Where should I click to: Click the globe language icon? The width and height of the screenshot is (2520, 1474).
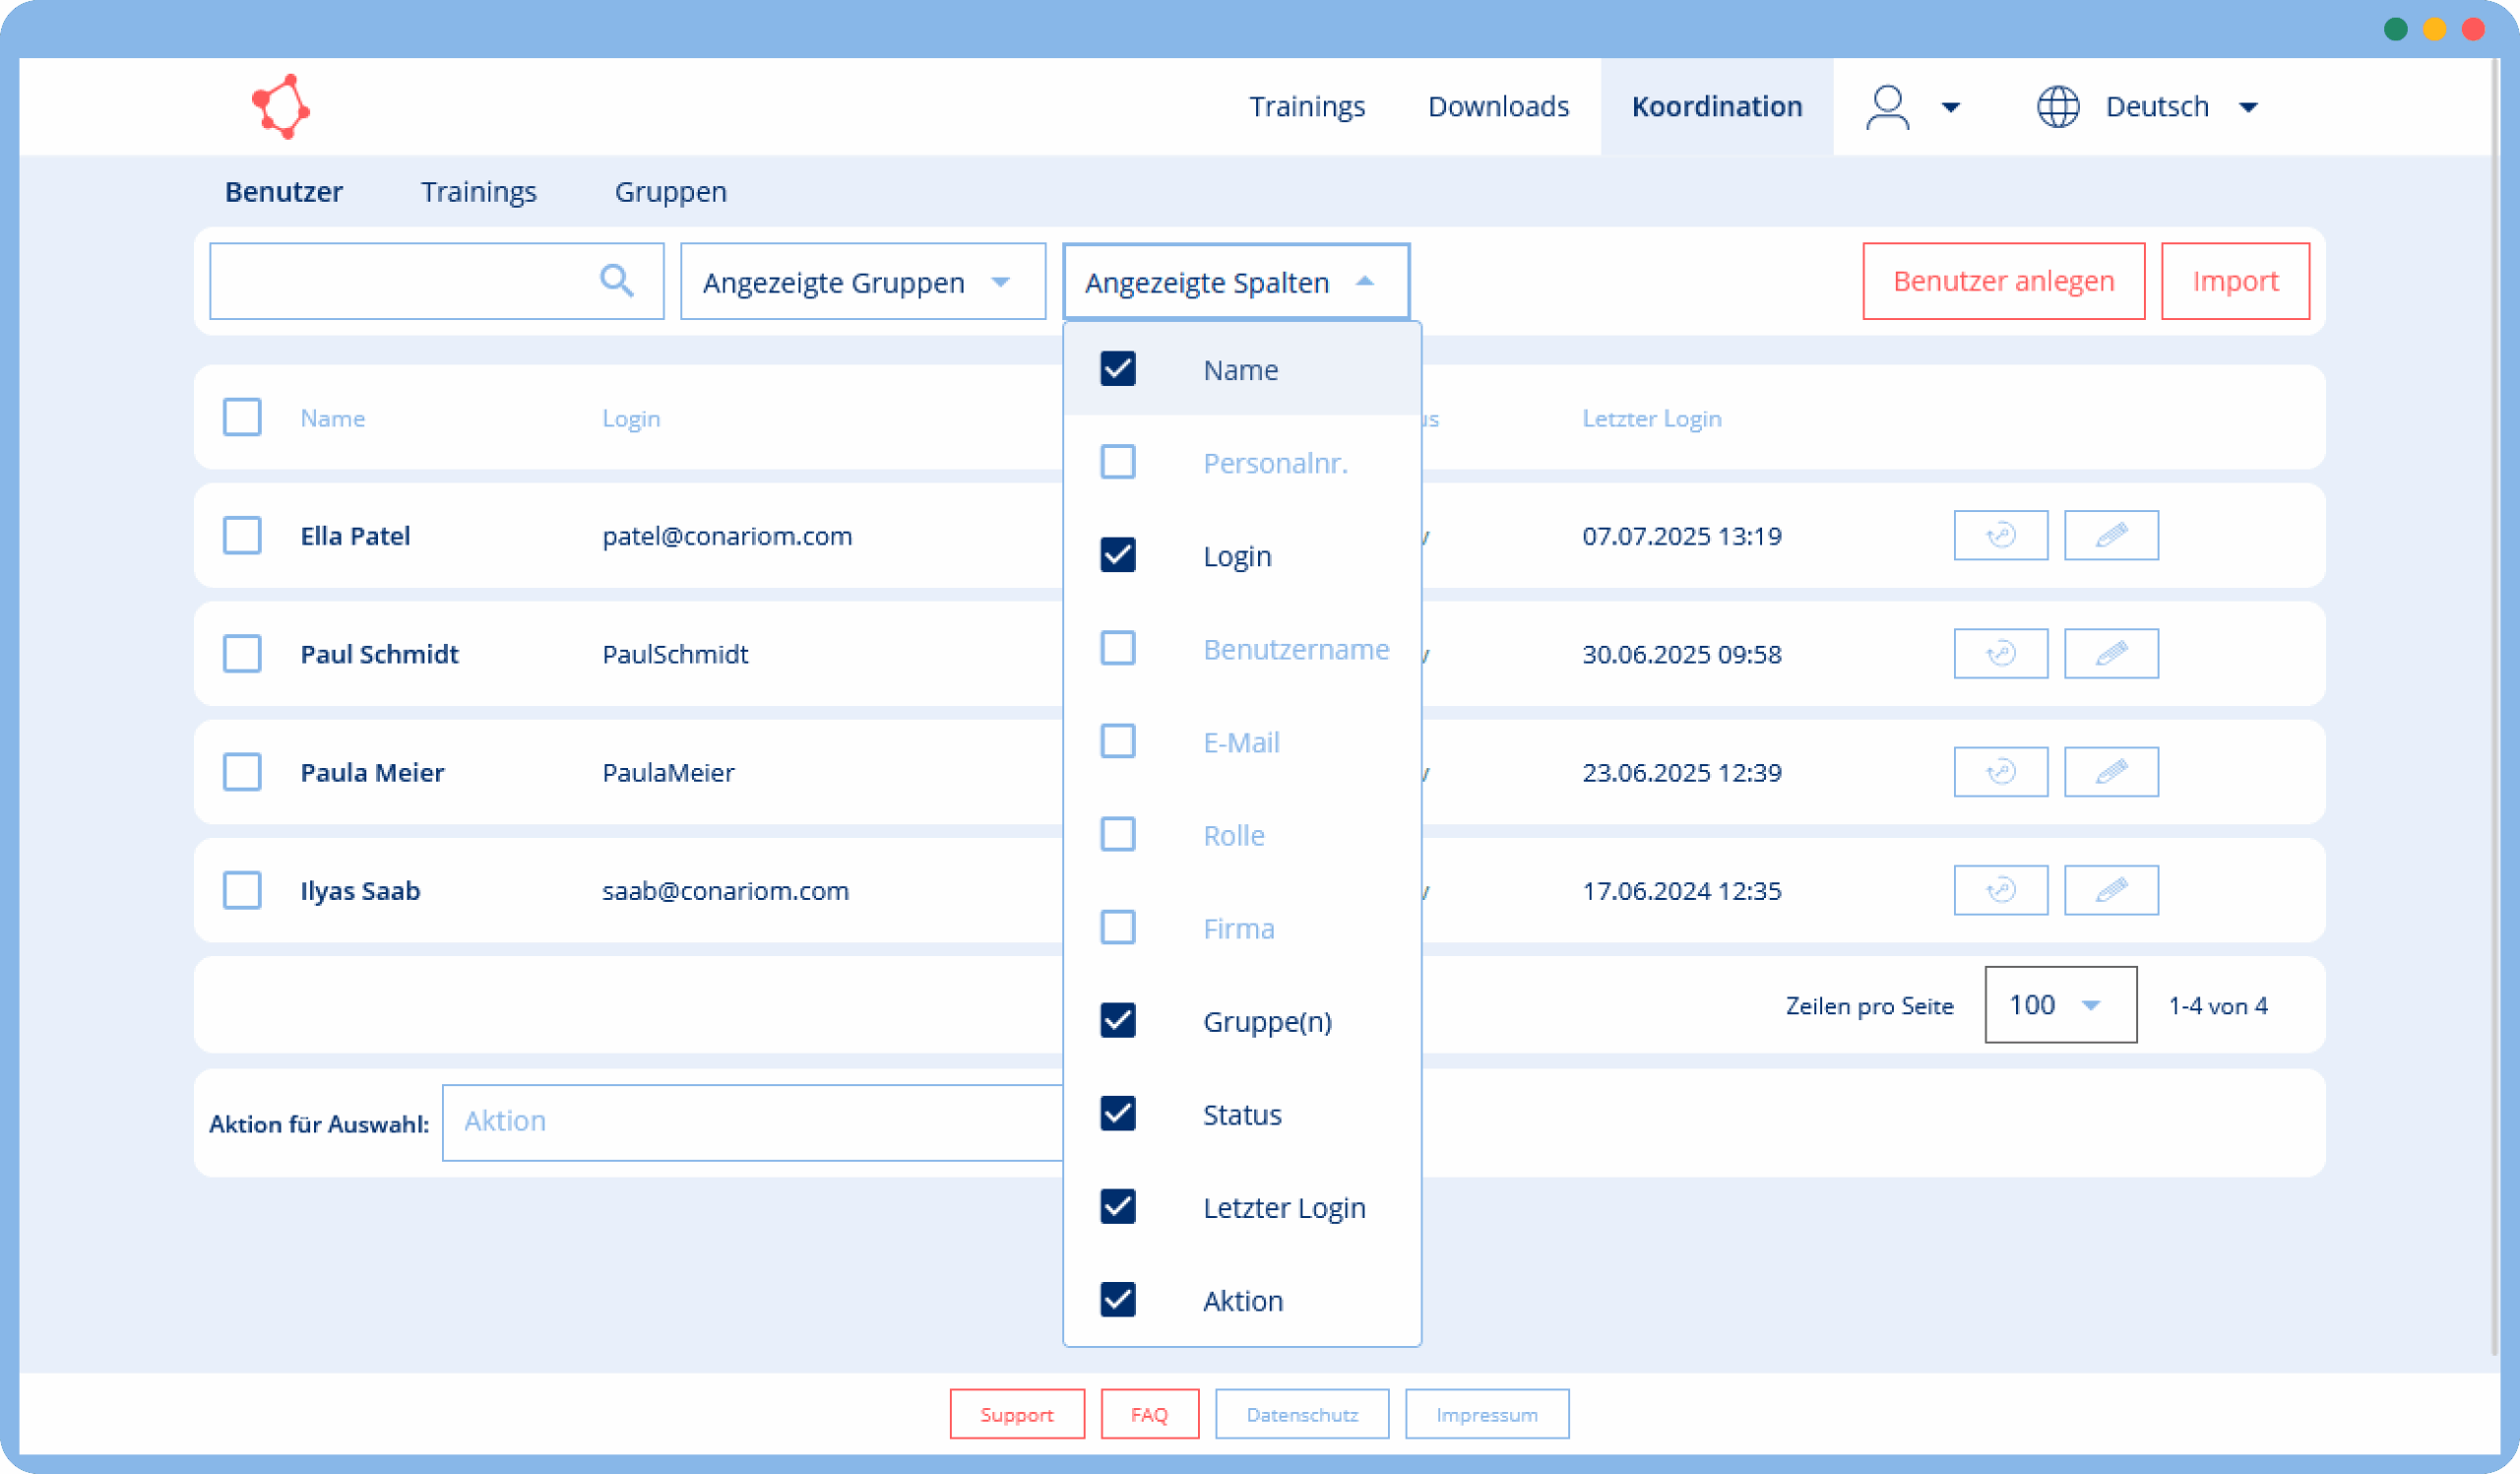tap(2057, 107)
